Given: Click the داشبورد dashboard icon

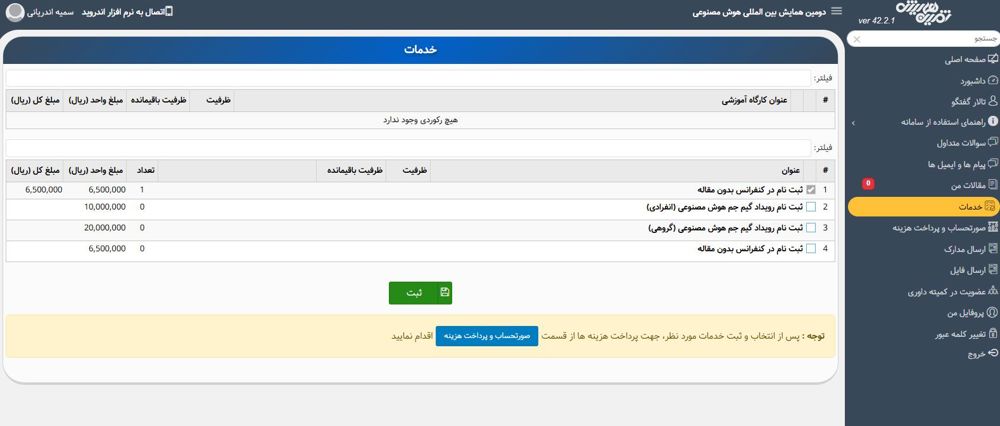Looking at the screenshot, I should click(991, 80).
